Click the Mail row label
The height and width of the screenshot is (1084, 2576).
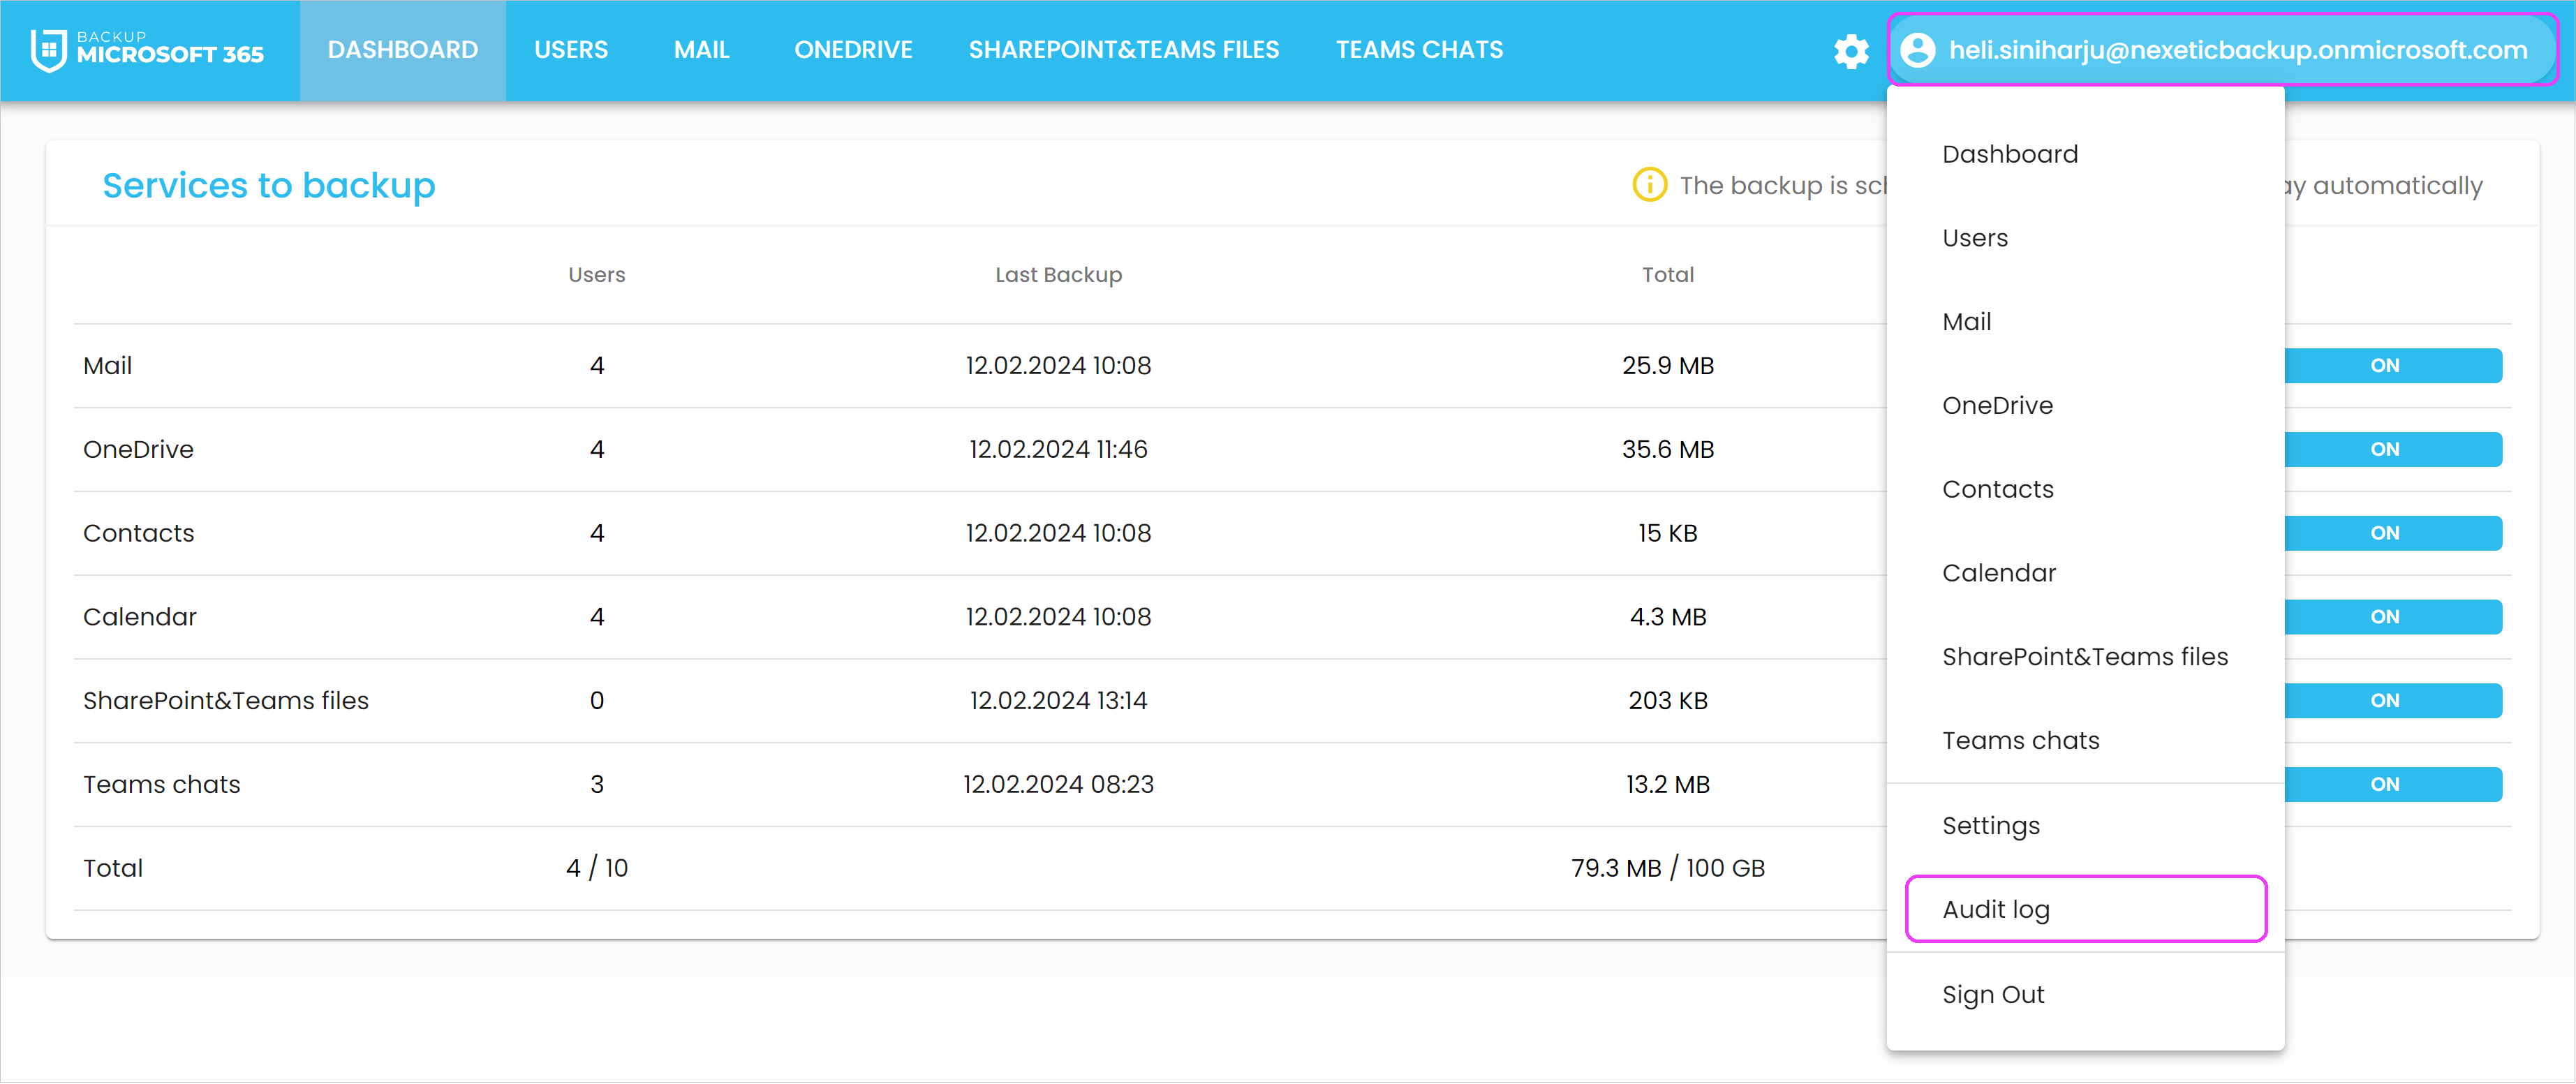coord(108,366)
